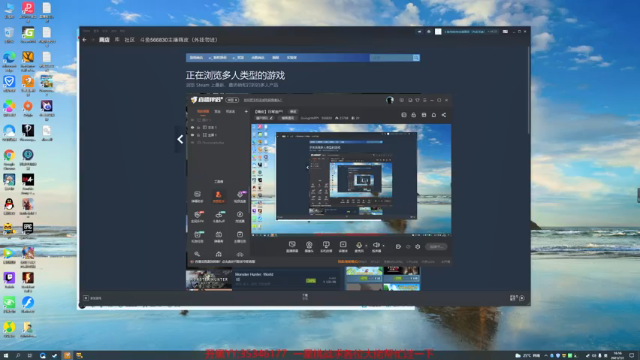The image size is (640, 360).
Task: Click middle tool icon in toolbox third row
Action: coord(218,236)
